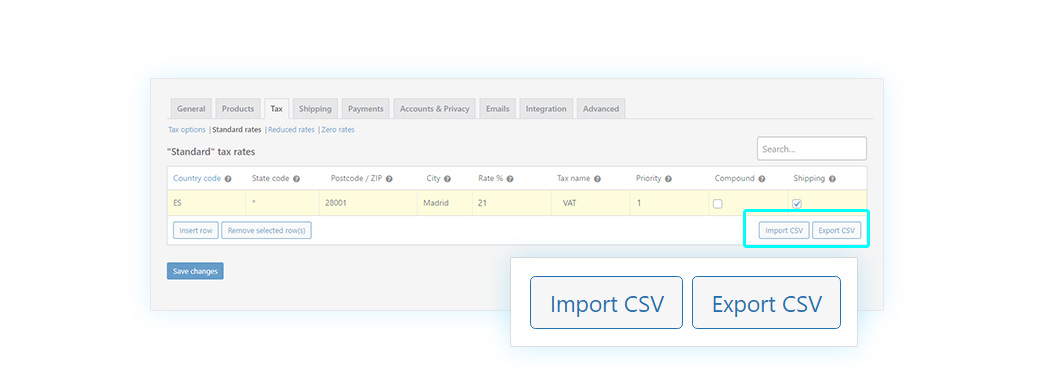Go to Reduced rates link
Viewport: 1044px width, 386px height.
[x=291, y=130]
